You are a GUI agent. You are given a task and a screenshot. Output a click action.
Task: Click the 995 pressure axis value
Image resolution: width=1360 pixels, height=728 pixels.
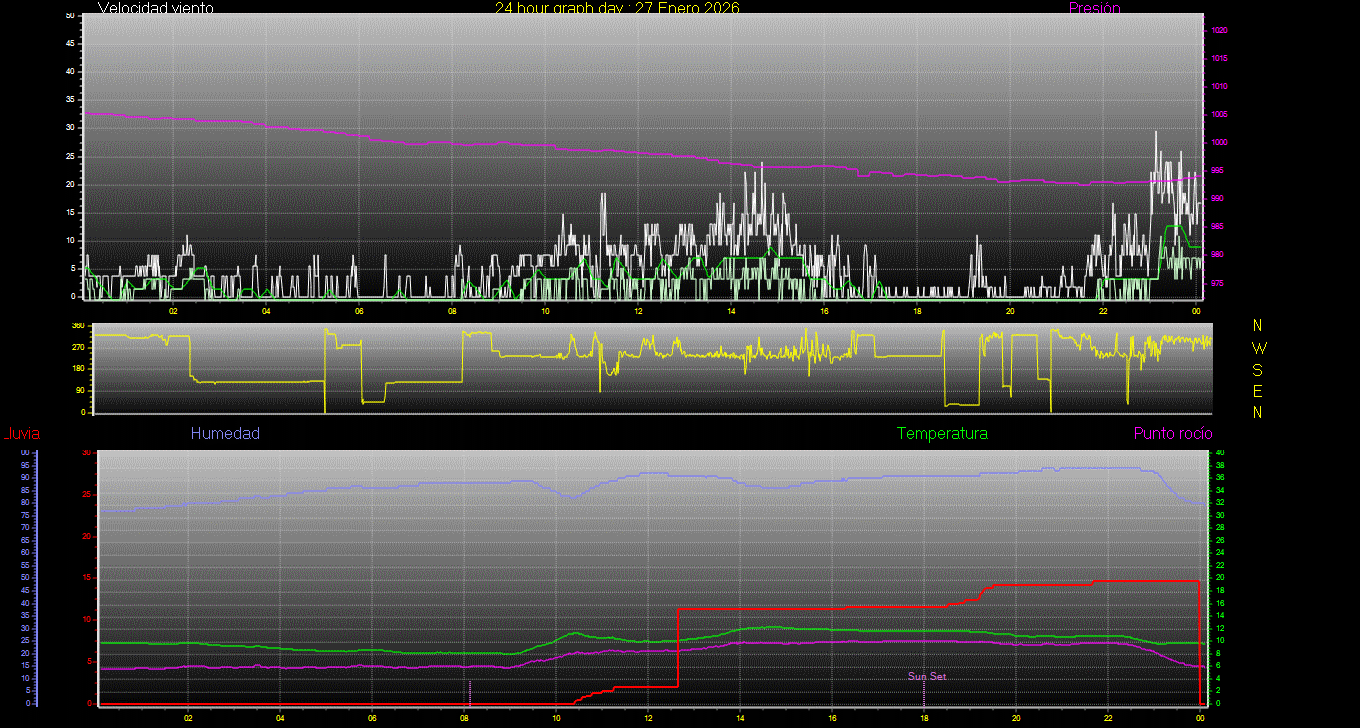click(x=1220, y=171)
